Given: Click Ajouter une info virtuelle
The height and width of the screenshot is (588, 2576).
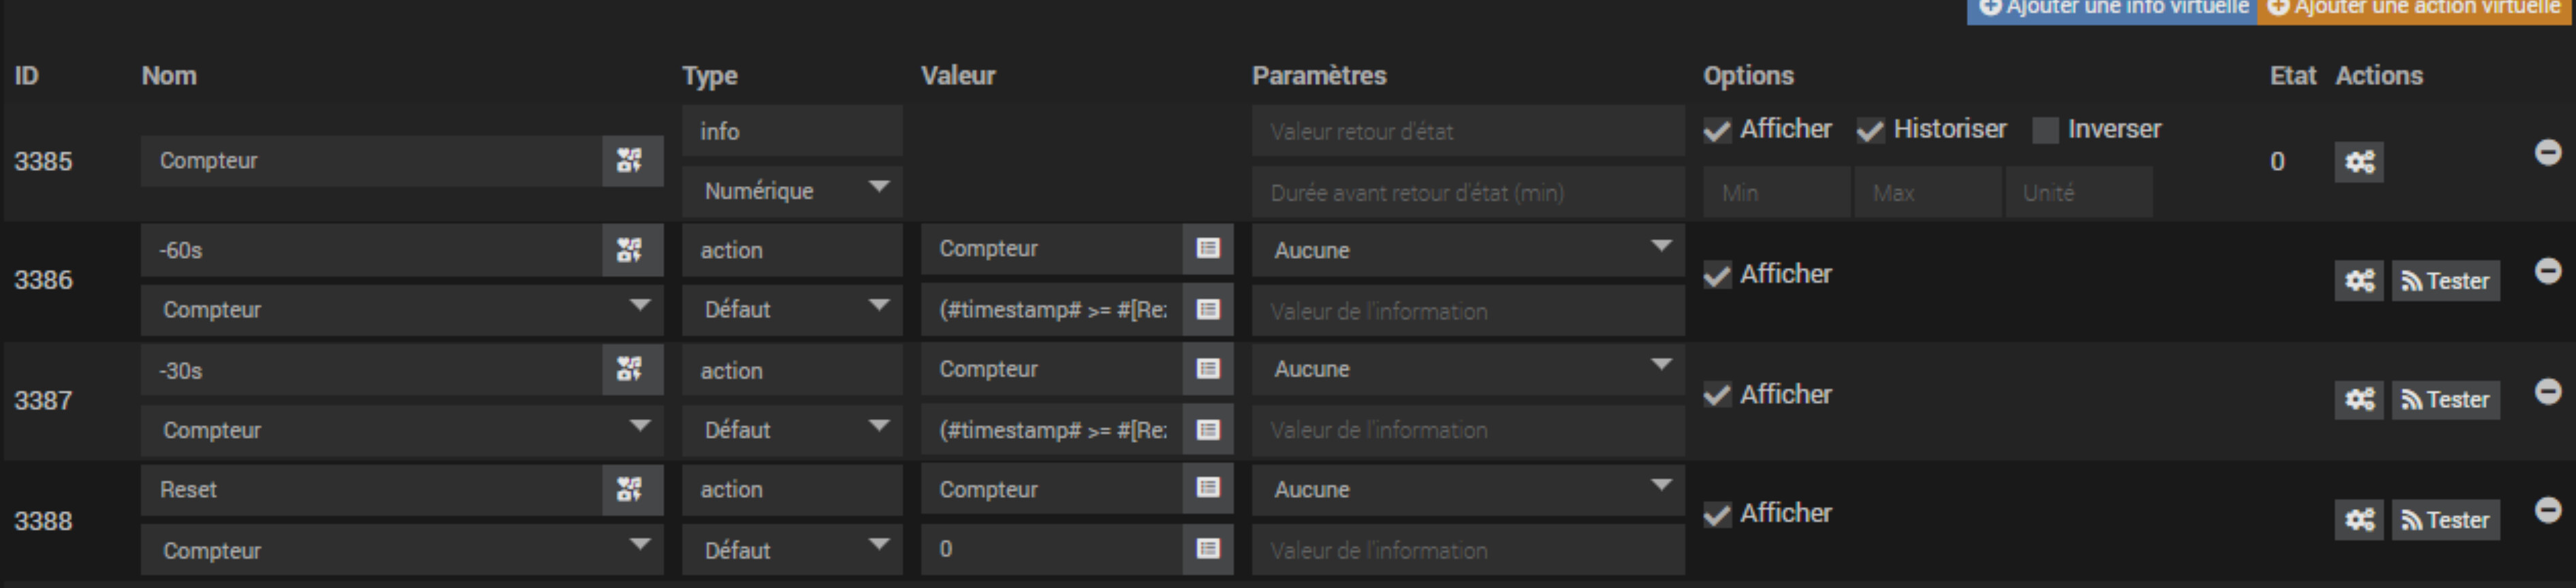Looking at the screenshot, I should point(2111,9).
